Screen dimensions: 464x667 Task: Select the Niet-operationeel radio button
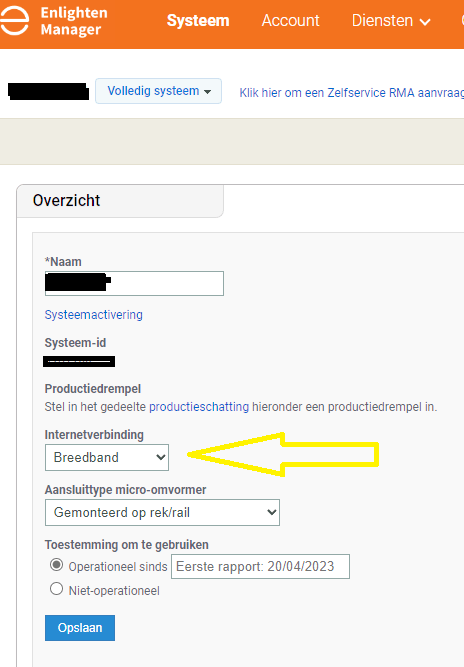coord(56,589)
